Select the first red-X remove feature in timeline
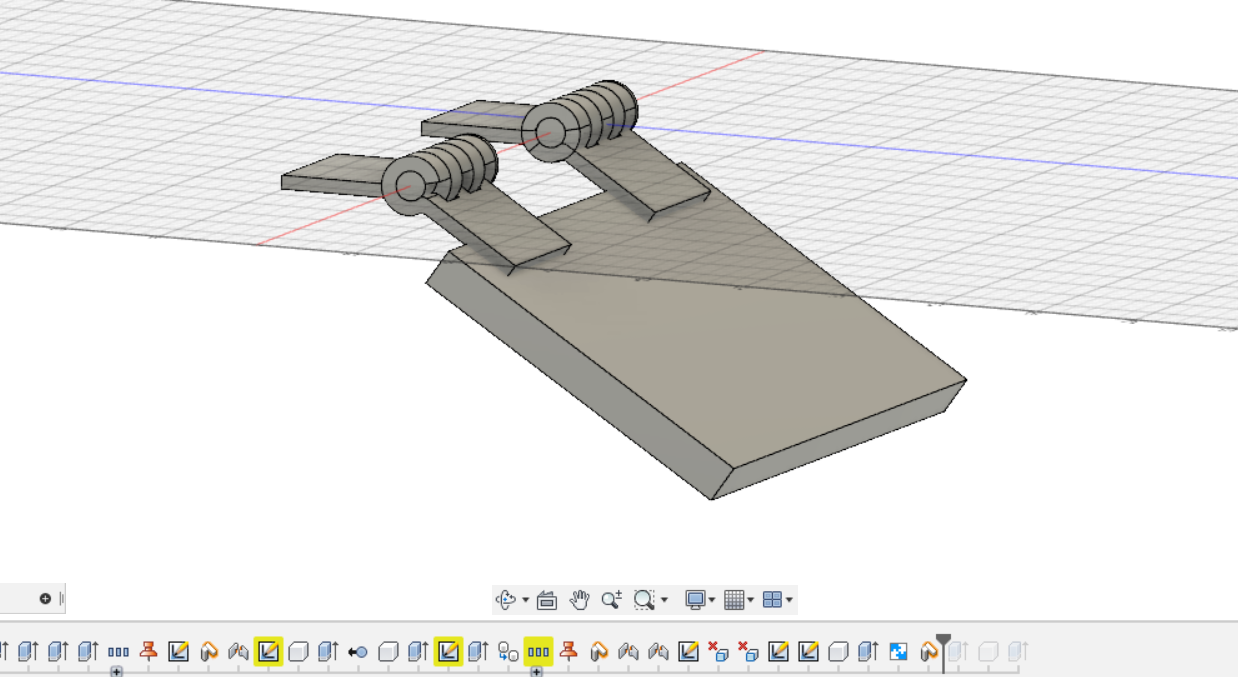This screenshot has width=1238, height=677. (x=718, y=652)
